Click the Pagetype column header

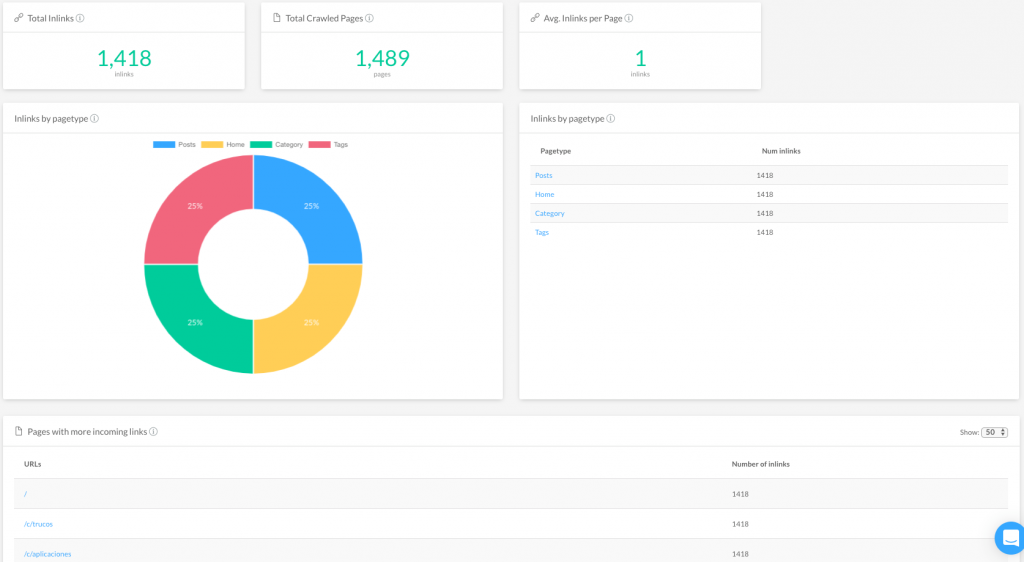[x=556, y=151]
